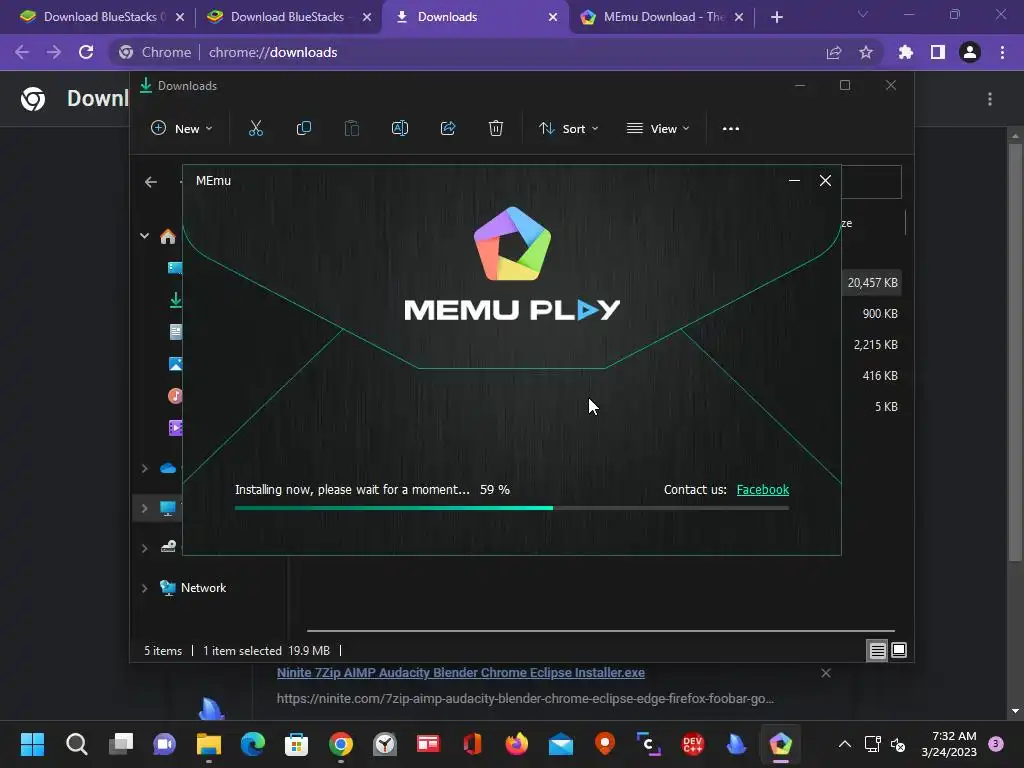Click the Delete trash icon in File Explorer
The height and width of the screenshot is (768, 1024).
(496, 129)
